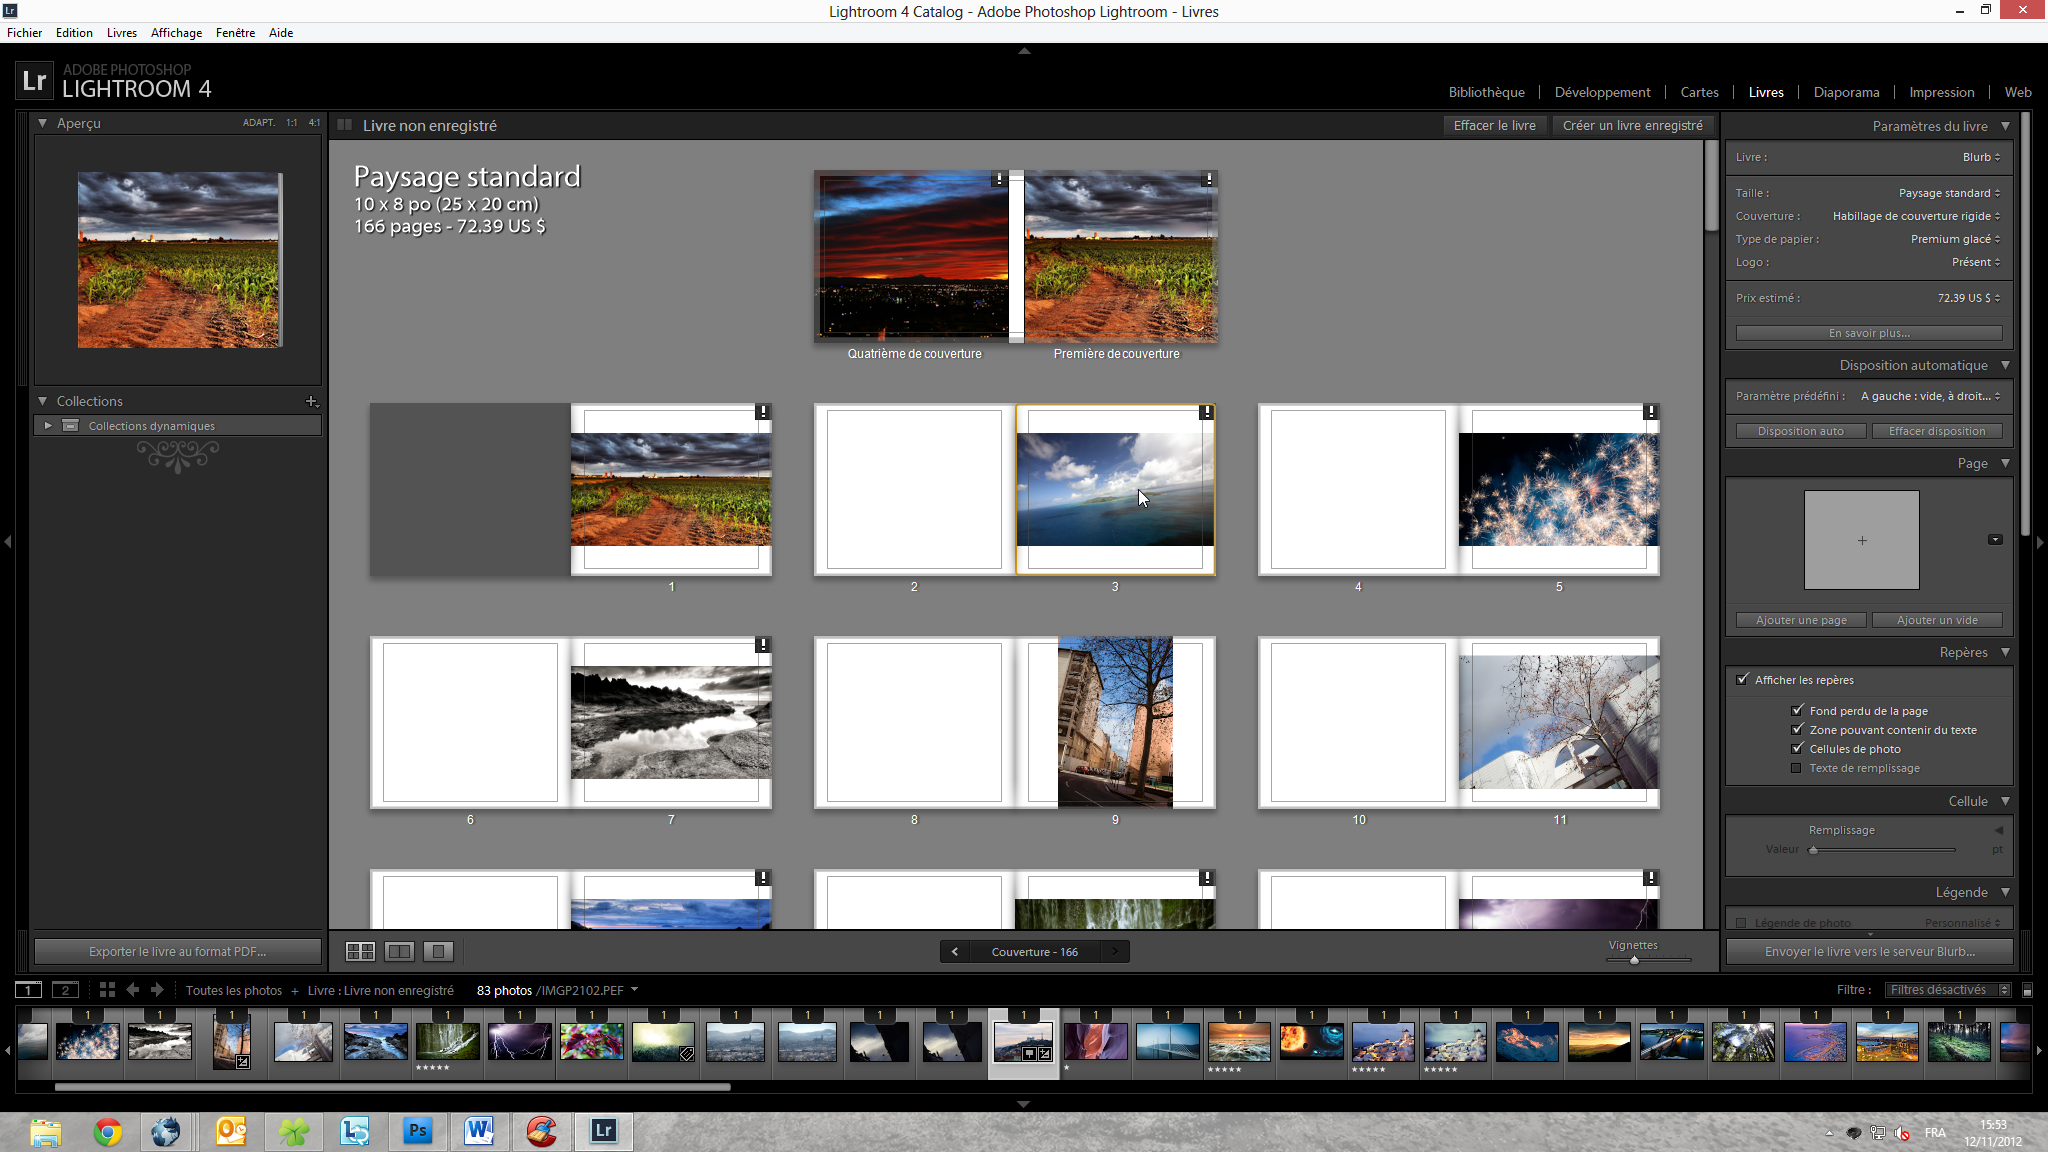Switch to Diaporama module
Image resolution: width=2048 pixels, height=1152 pixels.
pyautogui.click(x=1846, y=92)
